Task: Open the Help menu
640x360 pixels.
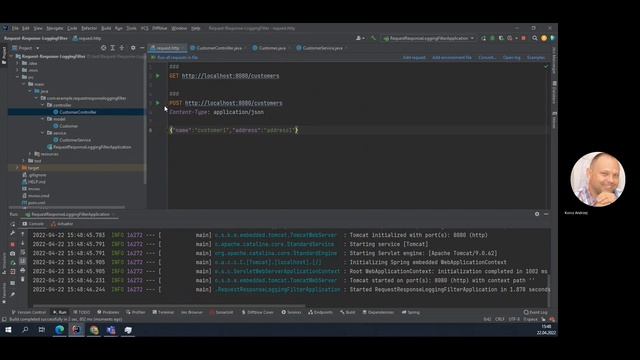Action: (x=196, y=28)
